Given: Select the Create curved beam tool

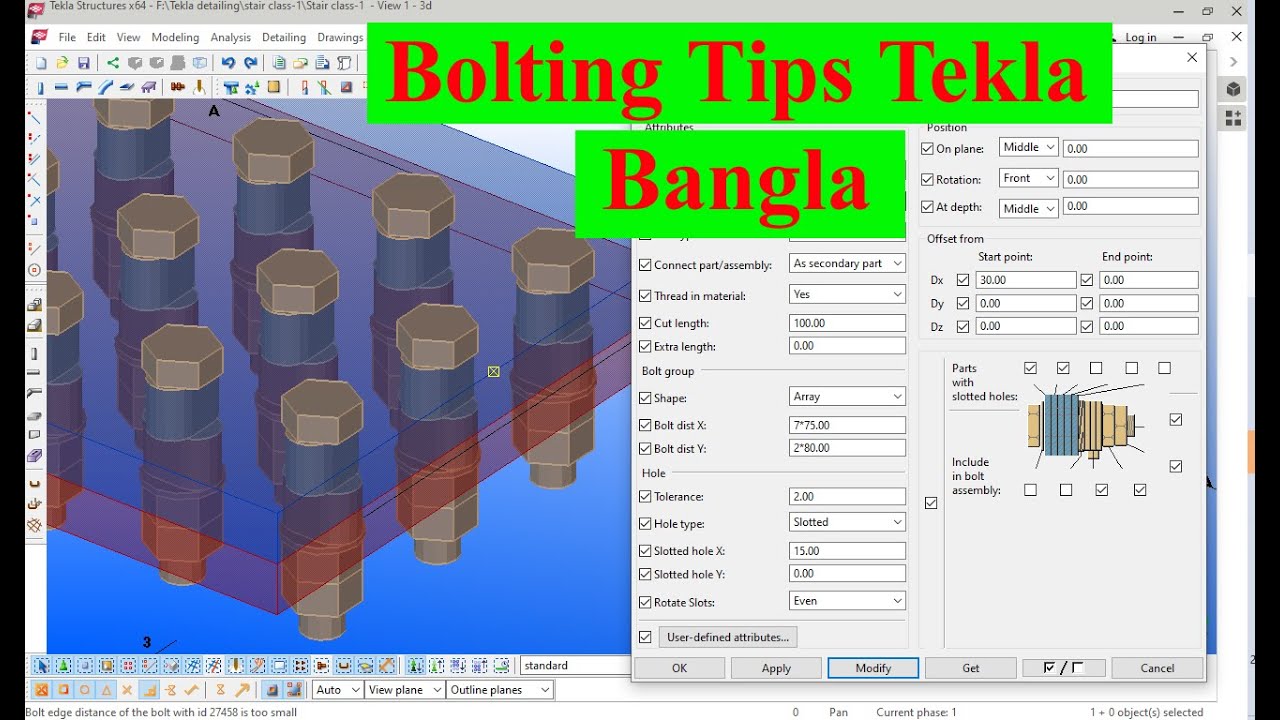Looking at the screenshot, I should coord(105,87).
